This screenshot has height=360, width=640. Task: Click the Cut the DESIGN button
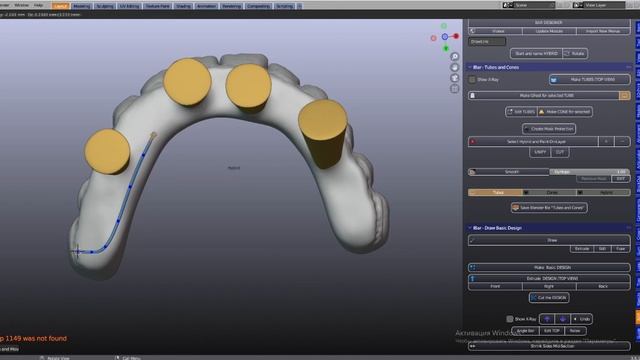pos(549,298)
